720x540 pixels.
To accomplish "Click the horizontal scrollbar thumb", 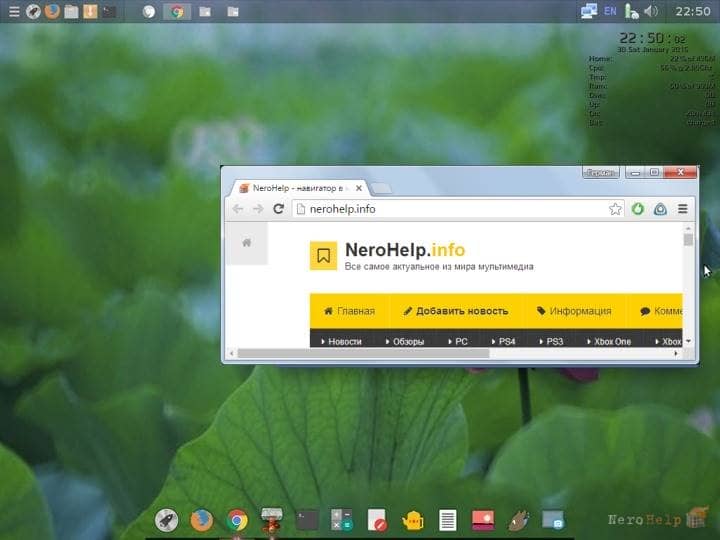I will (363, 353).
